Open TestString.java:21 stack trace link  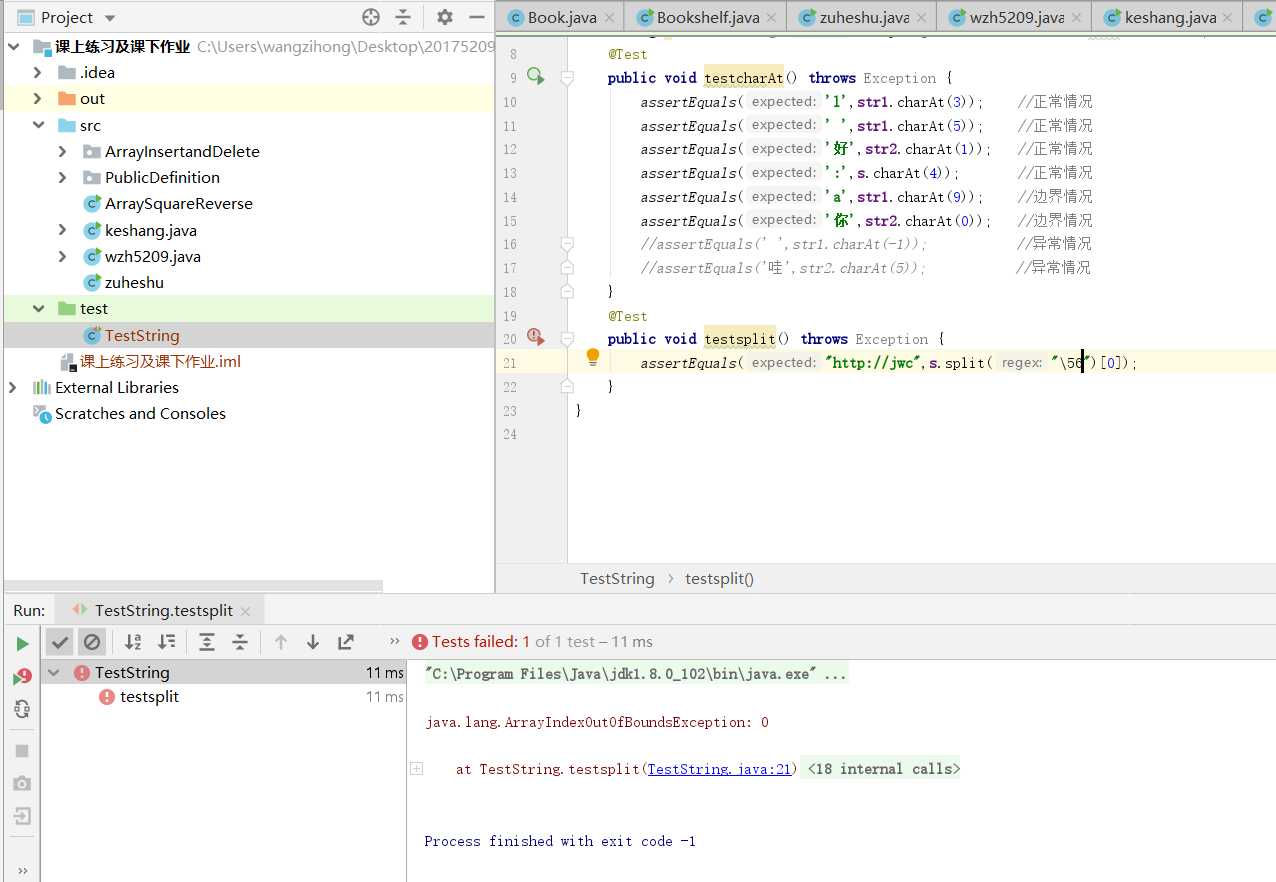pyautogui.click(x=719, y=769)
